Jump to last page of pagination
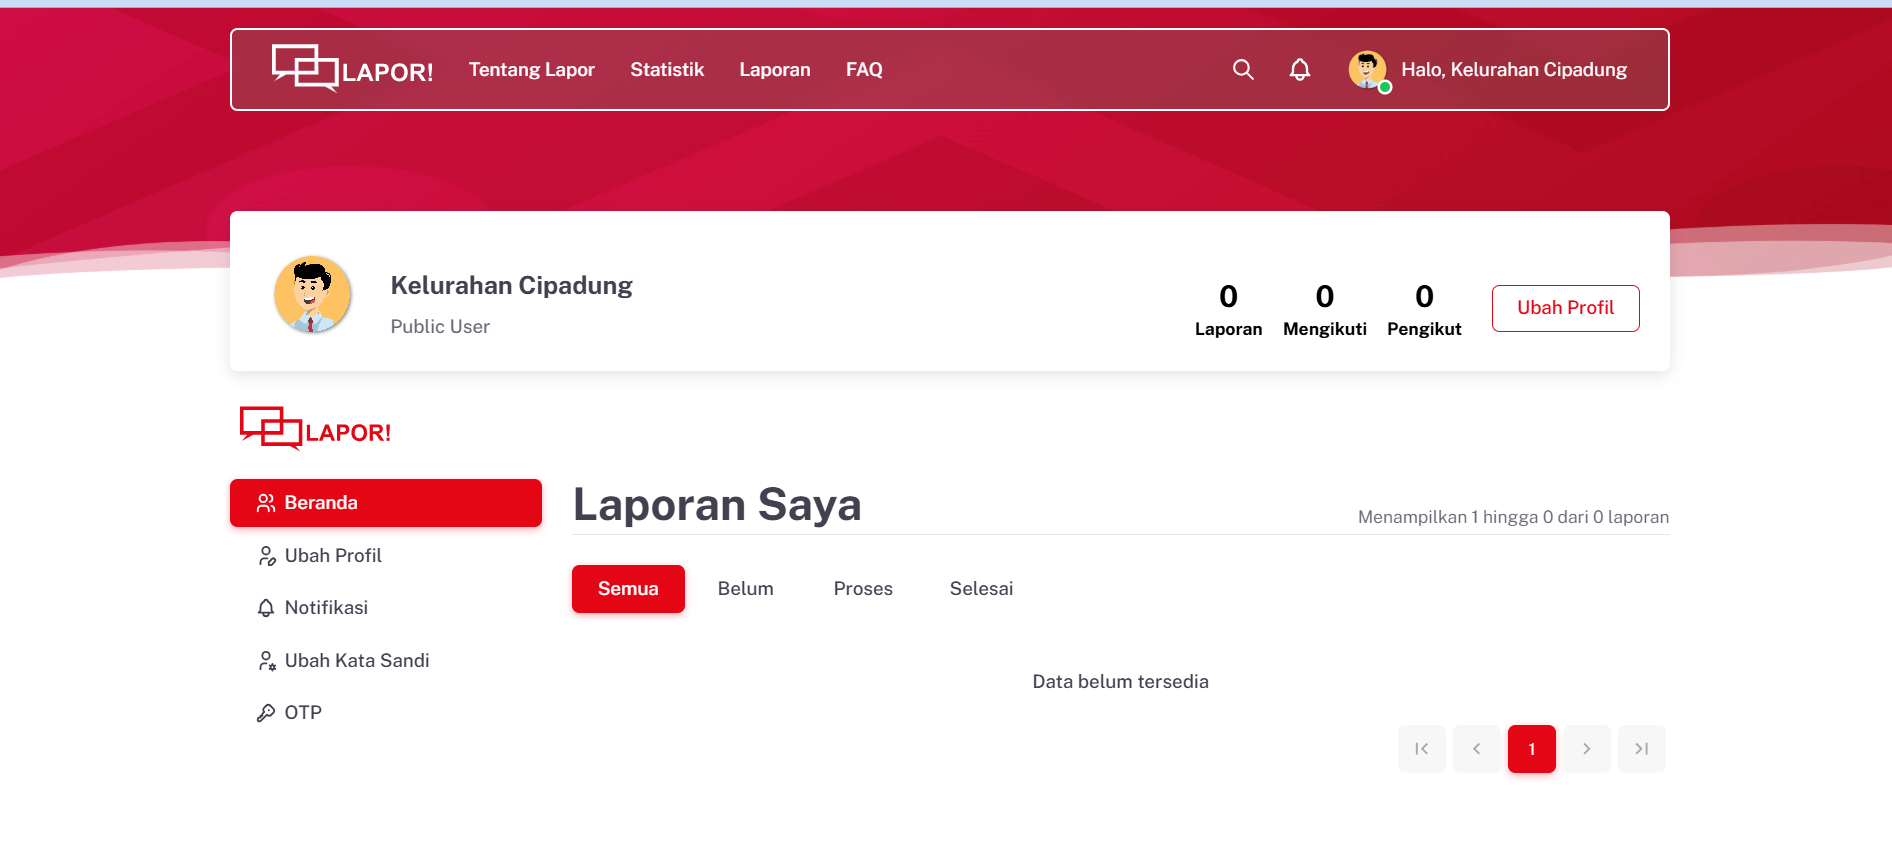The image size is (1892, 865). click(x=1642, y=749)
